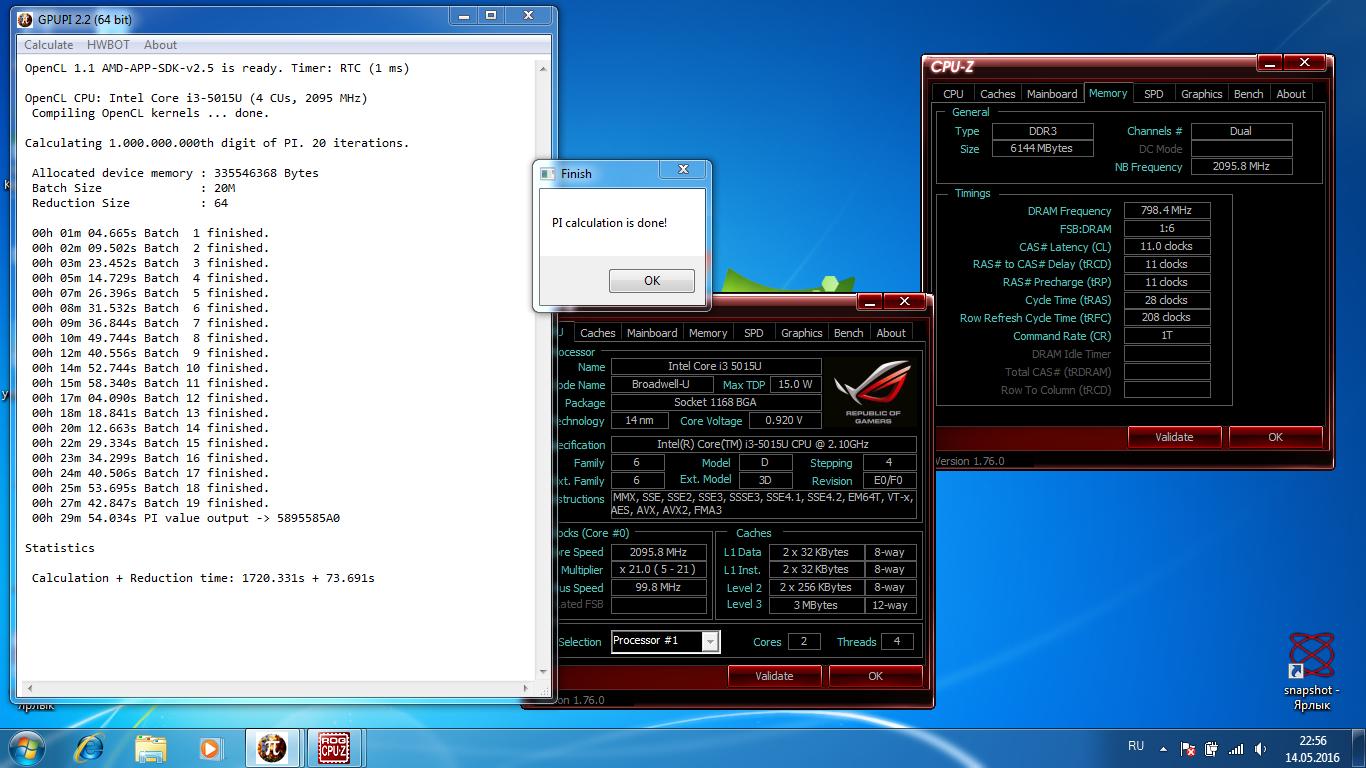Click the power plug tray icon
This screenshot has height=768, width=1366.
pyautogui.click(x=1212, y=749)
